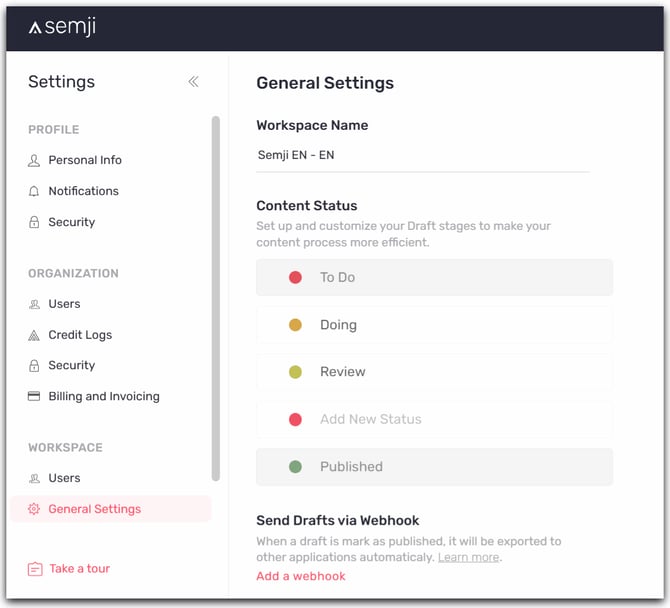Image resolution: width=670 pixels, height=608 pixels.
Task: Click the General Settings gear icon
Action: click(x=34, y=509)
